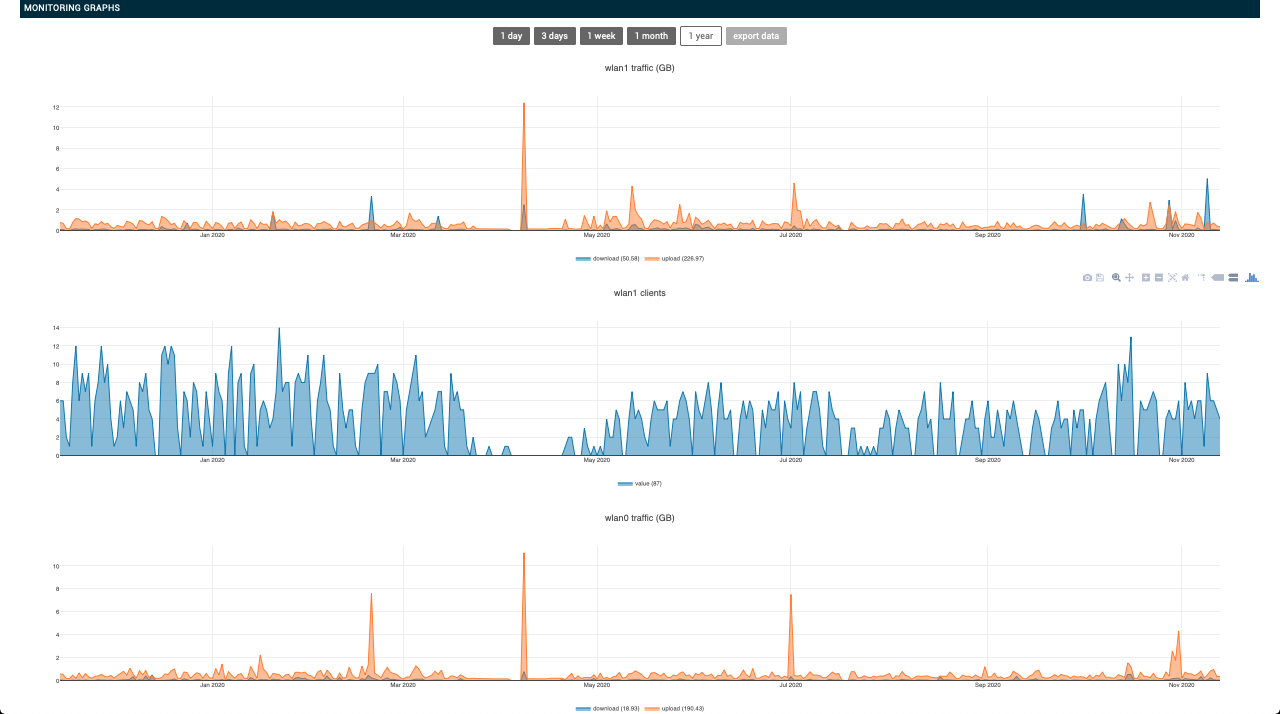The image size is (1280, 714).
Task: Click the floppy disk save icon in the modebar
Action: tap(1100, 277)
